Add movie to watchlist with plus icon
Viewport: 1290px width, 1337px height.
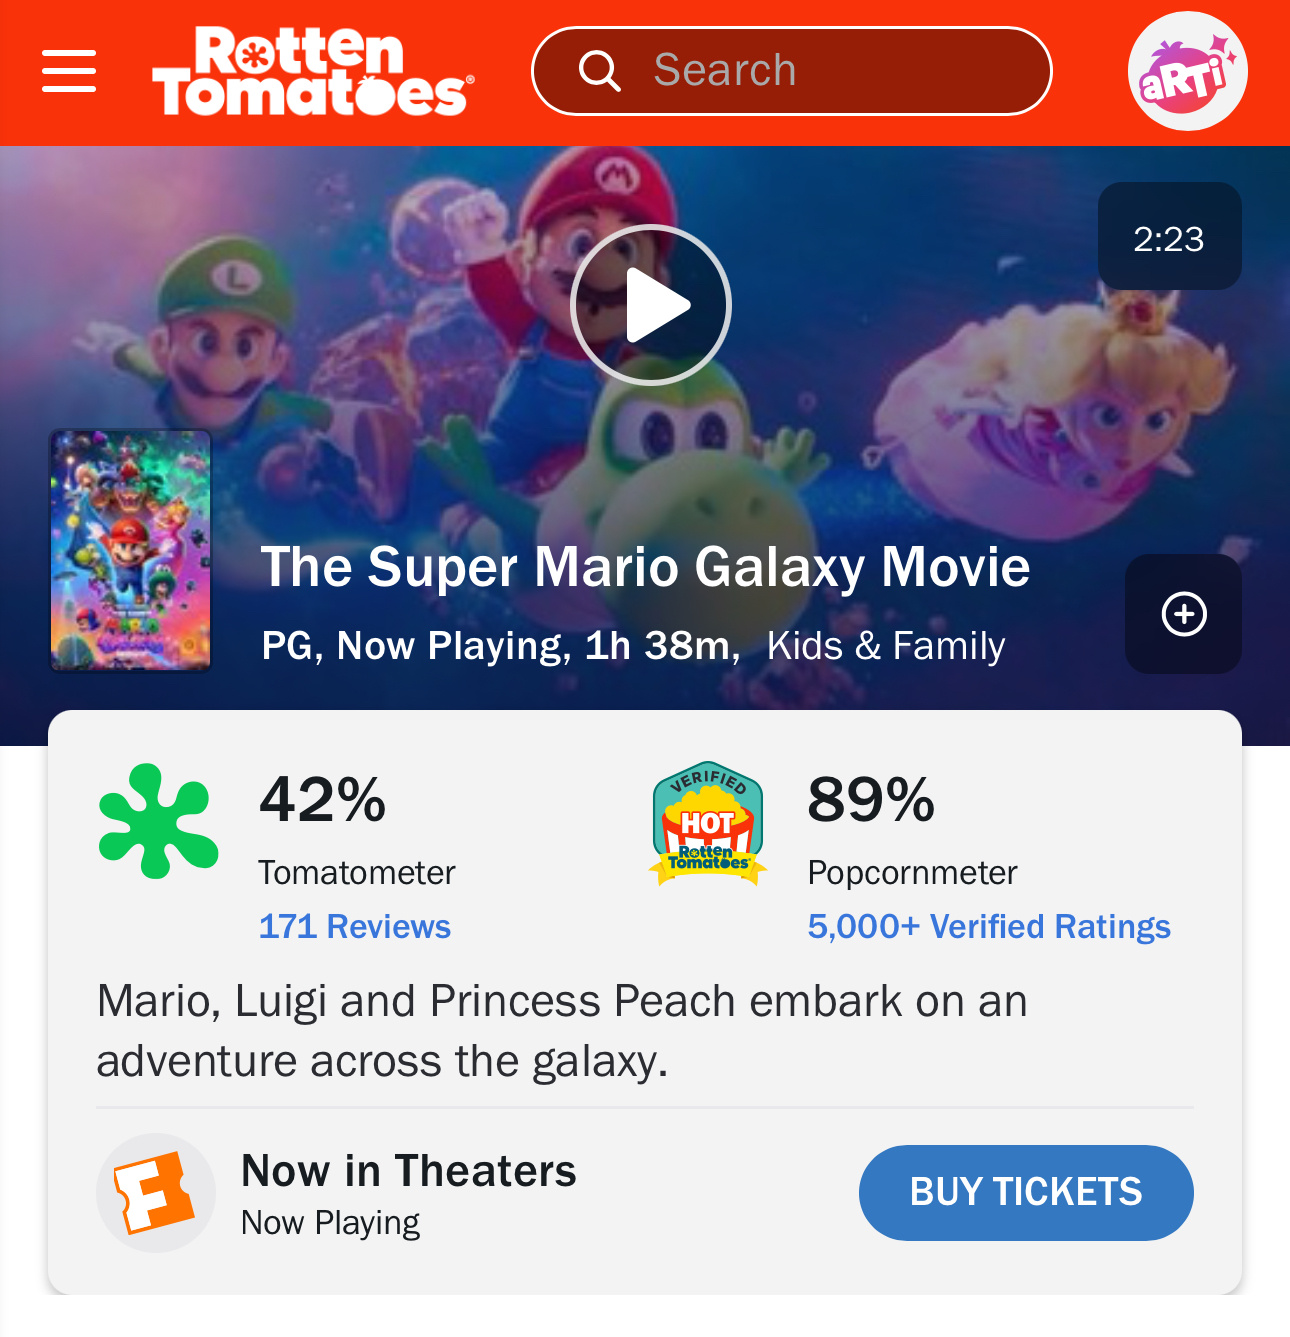point(1183,614)
